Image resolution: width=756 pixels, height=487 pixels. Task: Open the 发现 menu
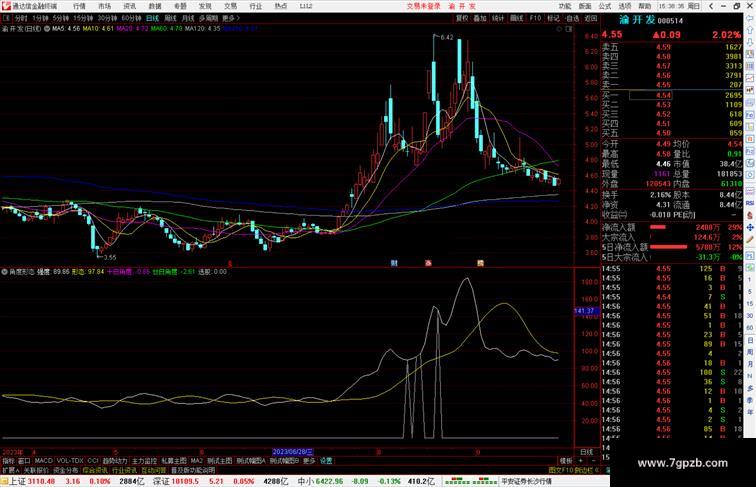pyautogui.click(x=205, y=6)
